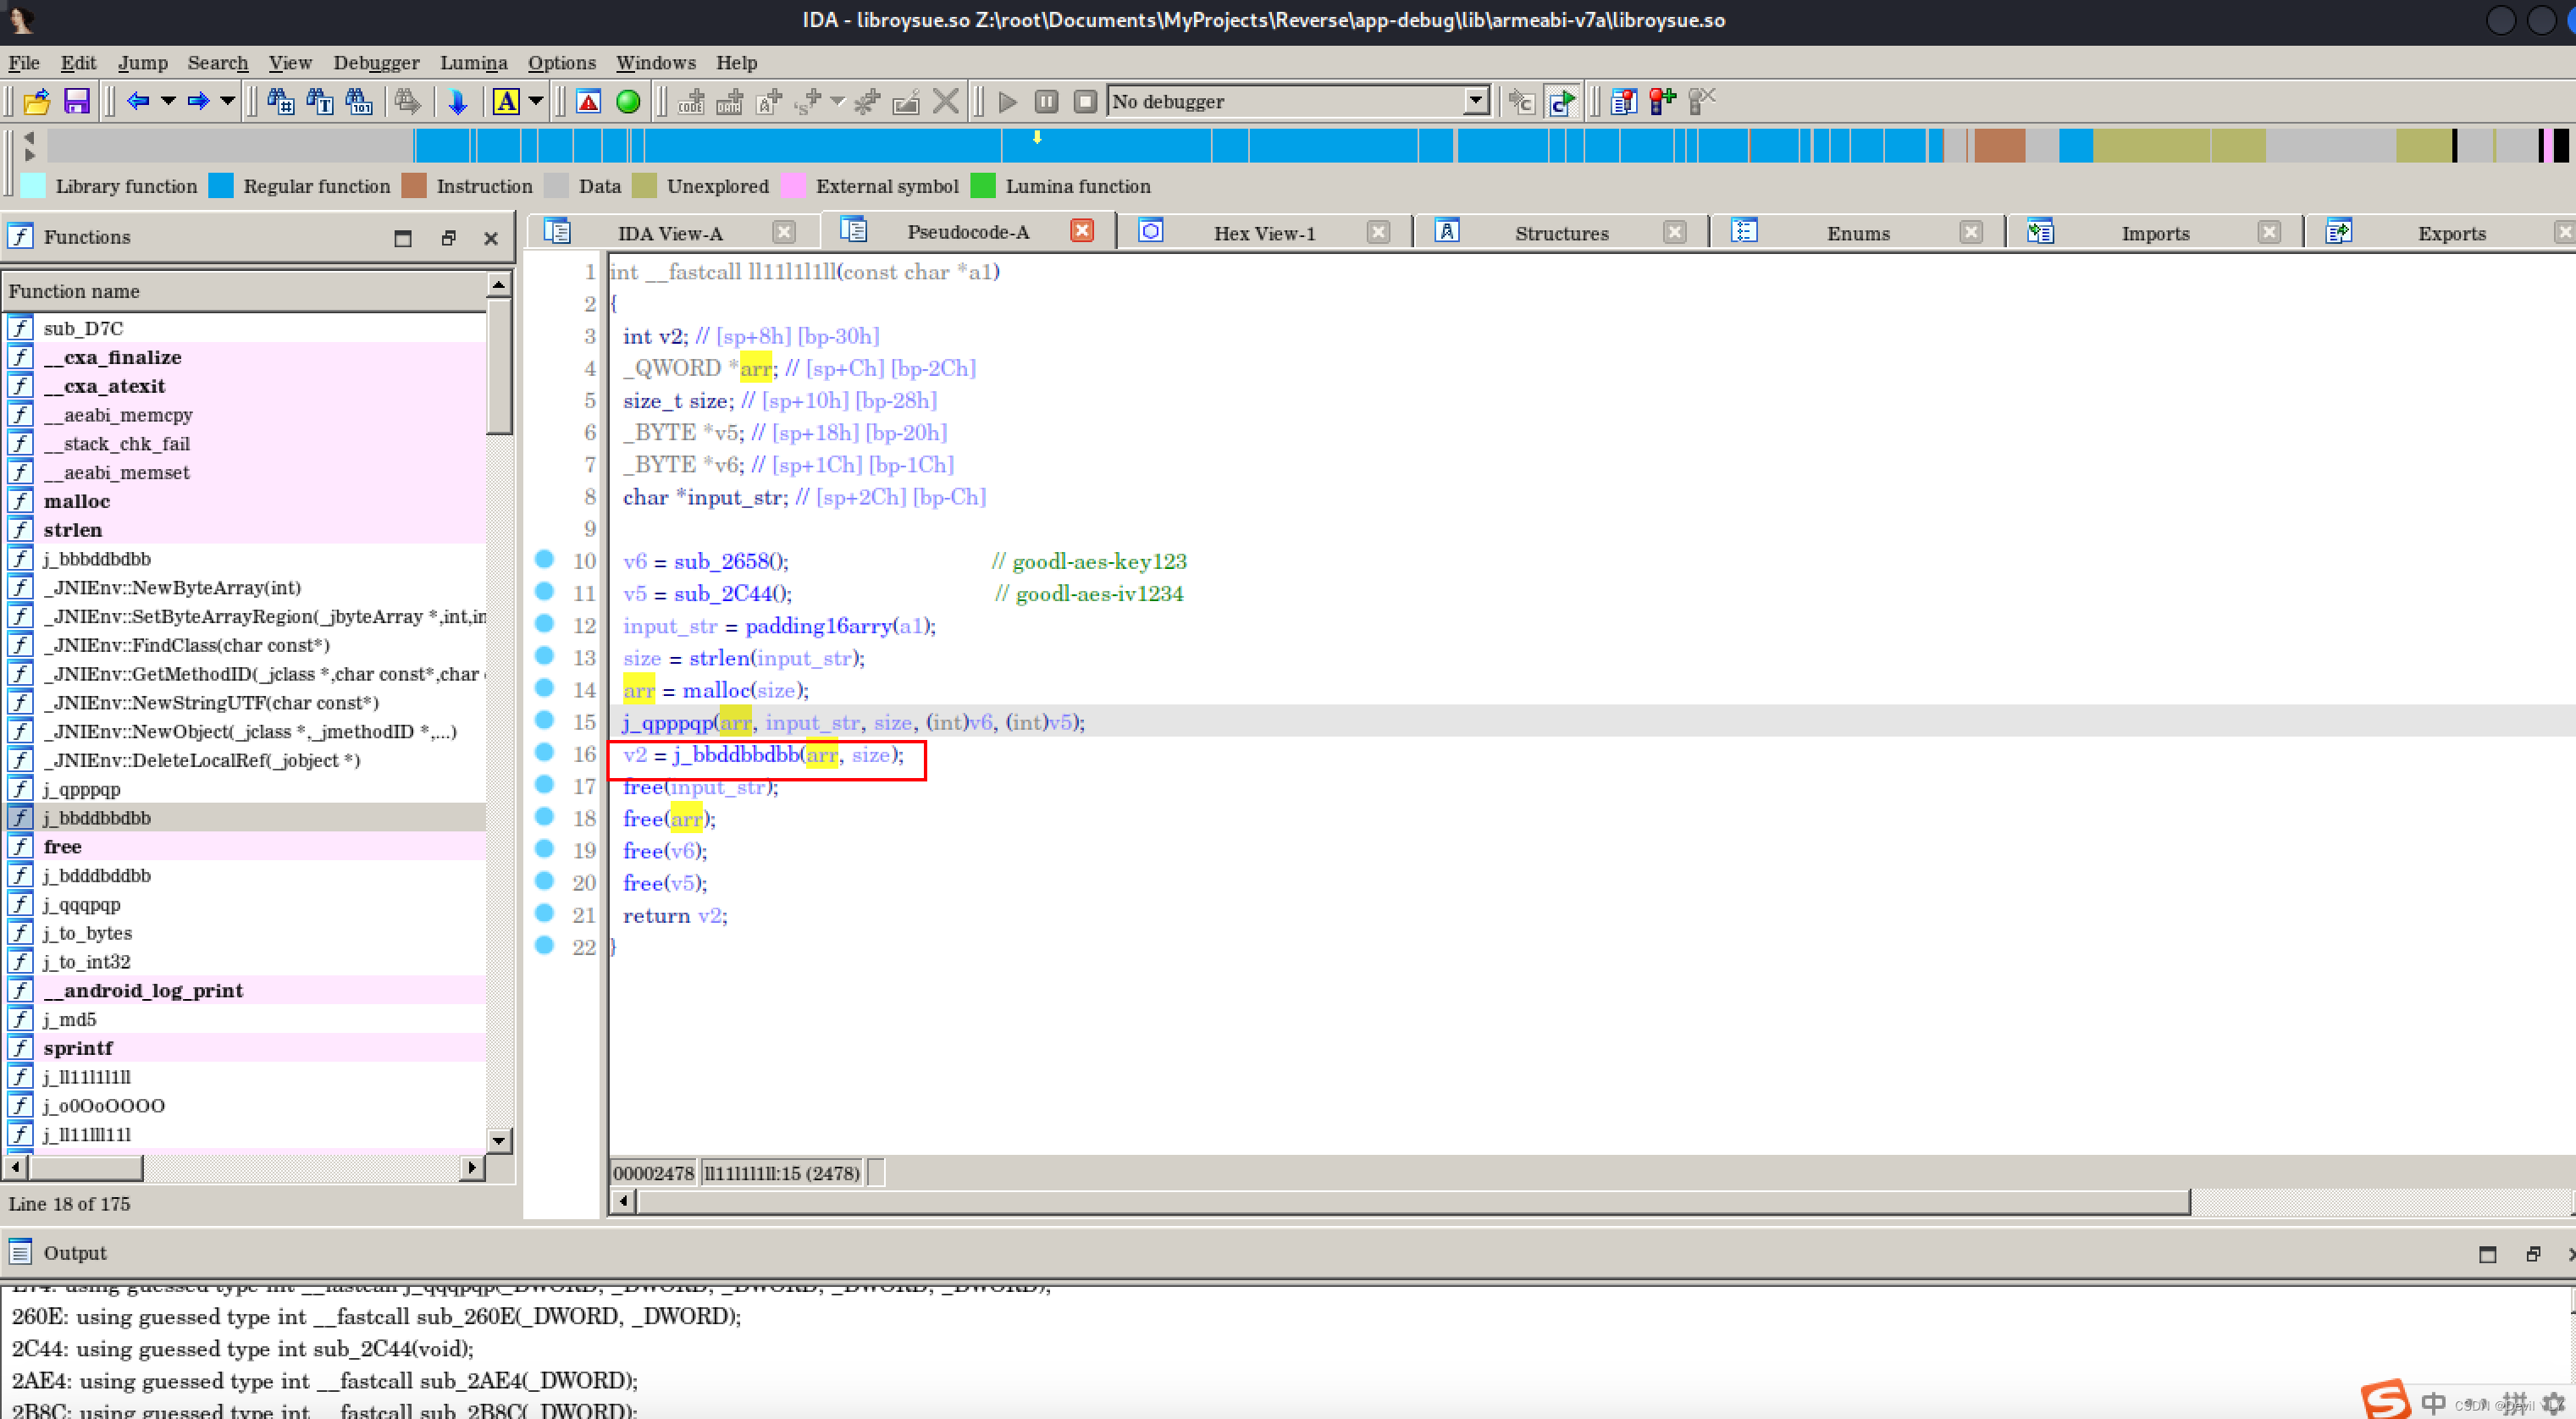This screenshot has width=2576, height=1419.
Task: Select j_qpppqp in the Functions list
Action: [81, 789]
